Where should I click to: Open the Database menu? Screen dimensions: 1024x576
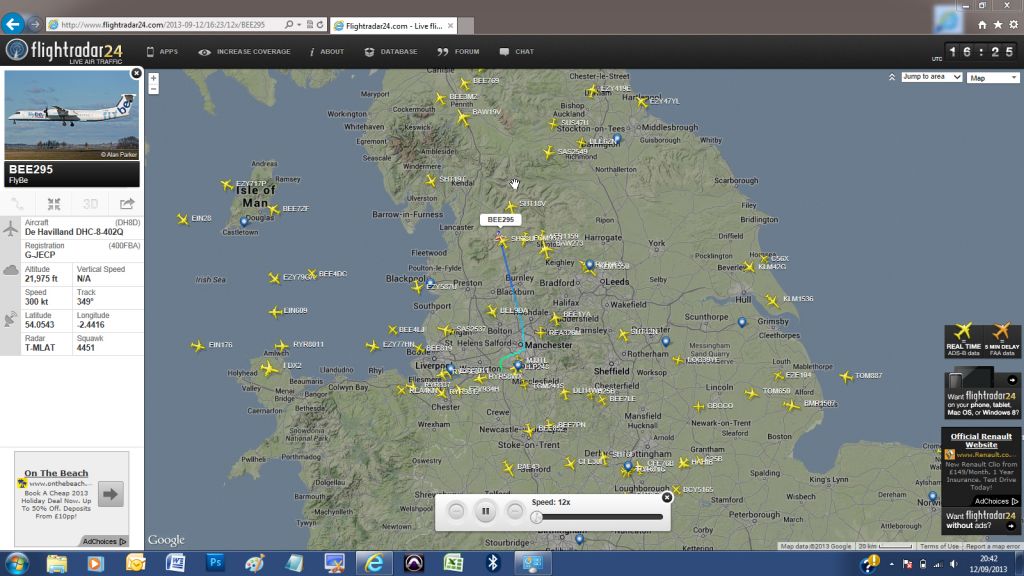tap(391, 52)
